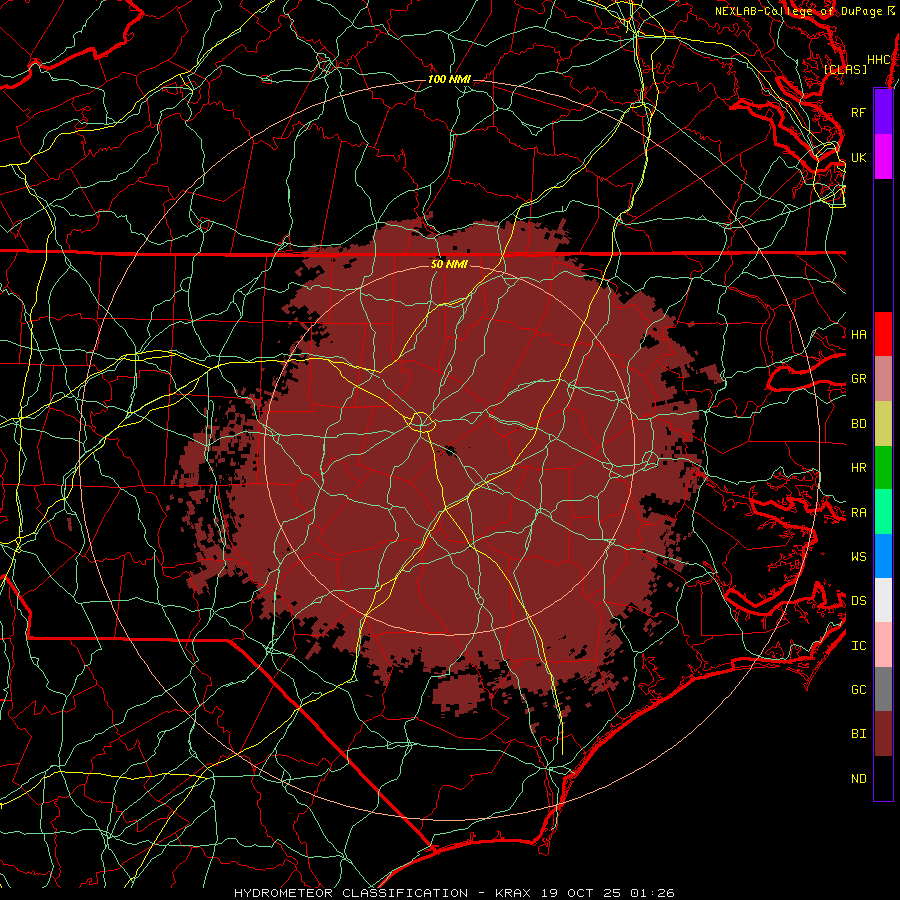Image resolution: width=900 pixels, height=900 pixels.
Task: Click the DS legend label
Action: click(x=859, y=601)
